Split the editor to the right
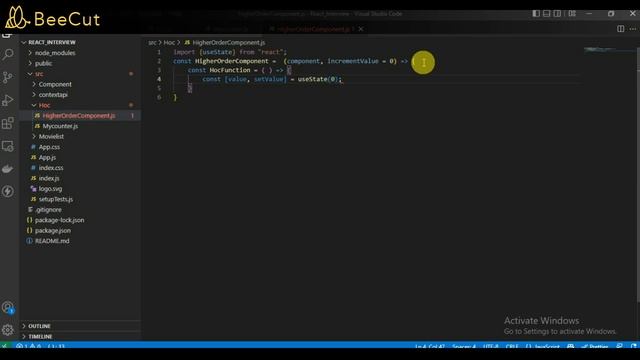The height and width of the screenshot is (360, 640). (x=620, y=29)
